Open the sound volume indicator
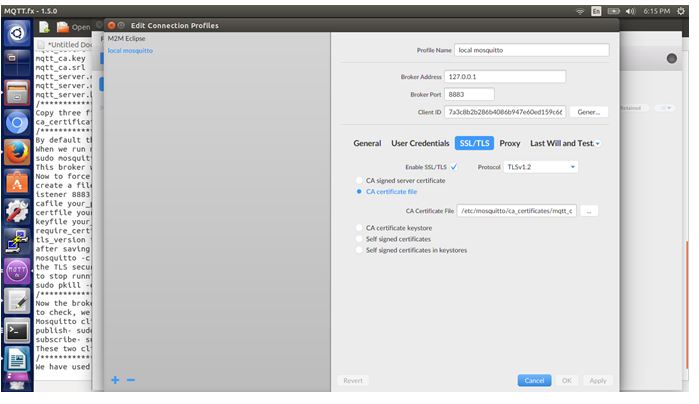Screen dimensions: 699x404 point(630,11)
